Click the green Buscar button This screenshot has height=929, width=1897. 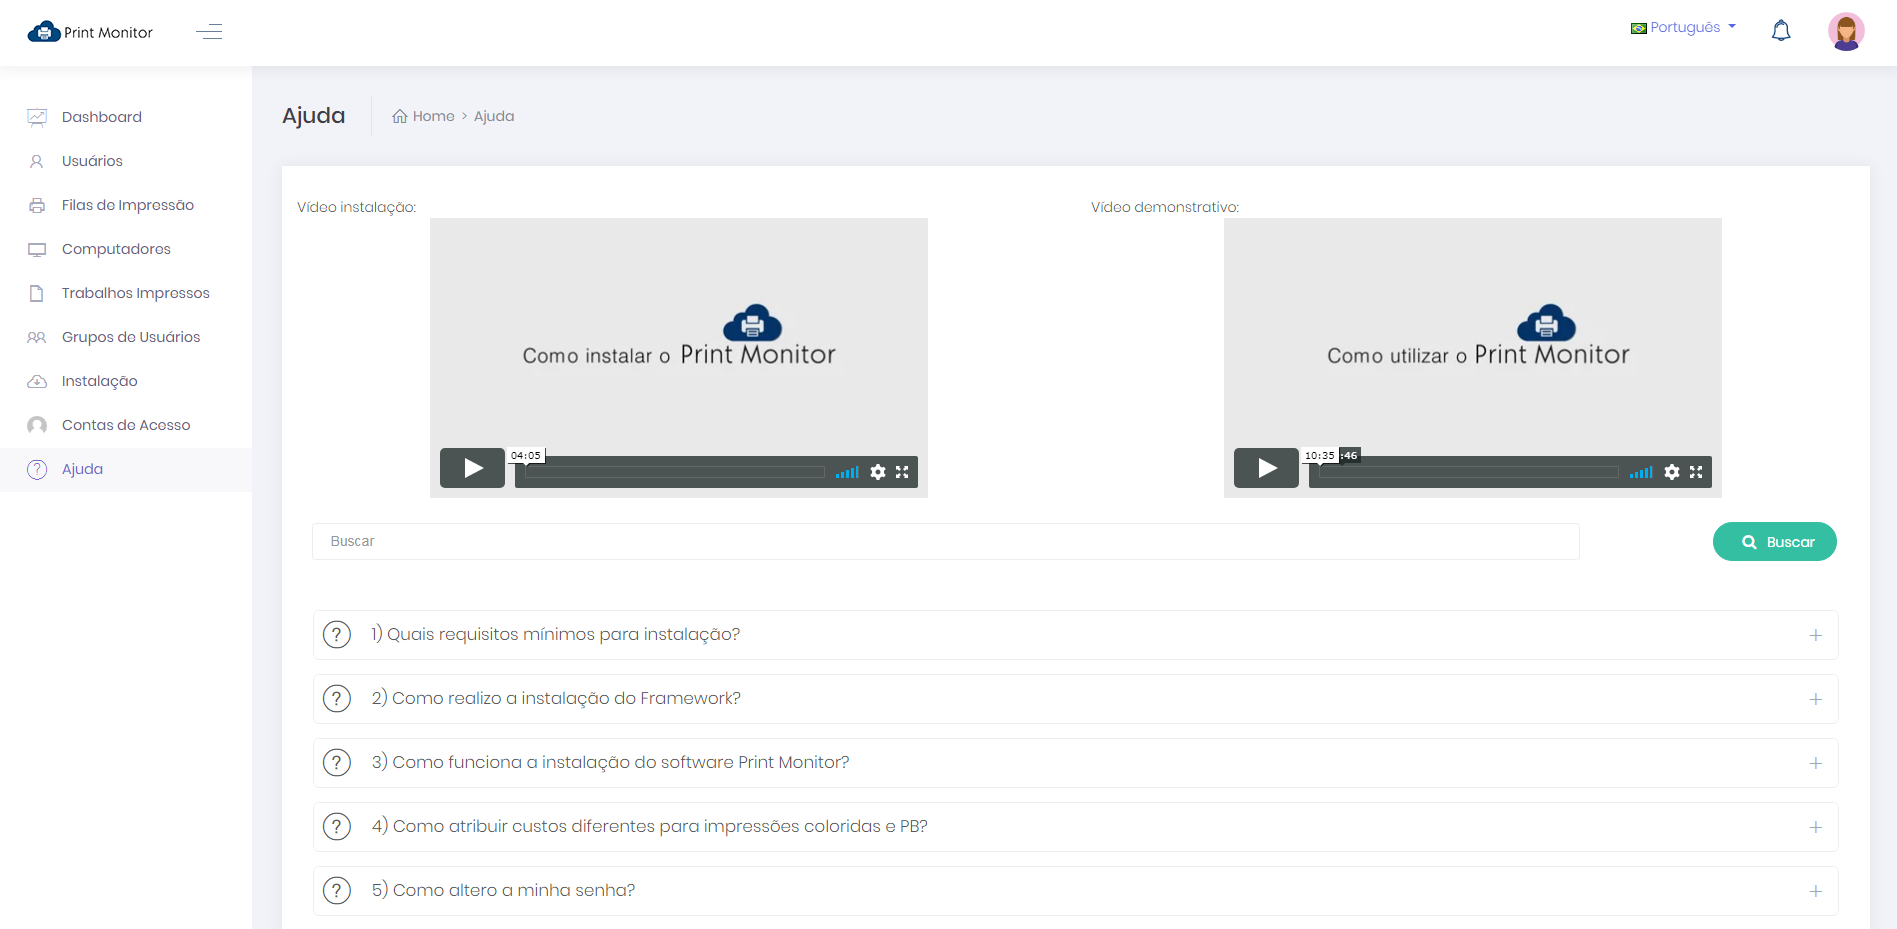[x=1775, y=542]
